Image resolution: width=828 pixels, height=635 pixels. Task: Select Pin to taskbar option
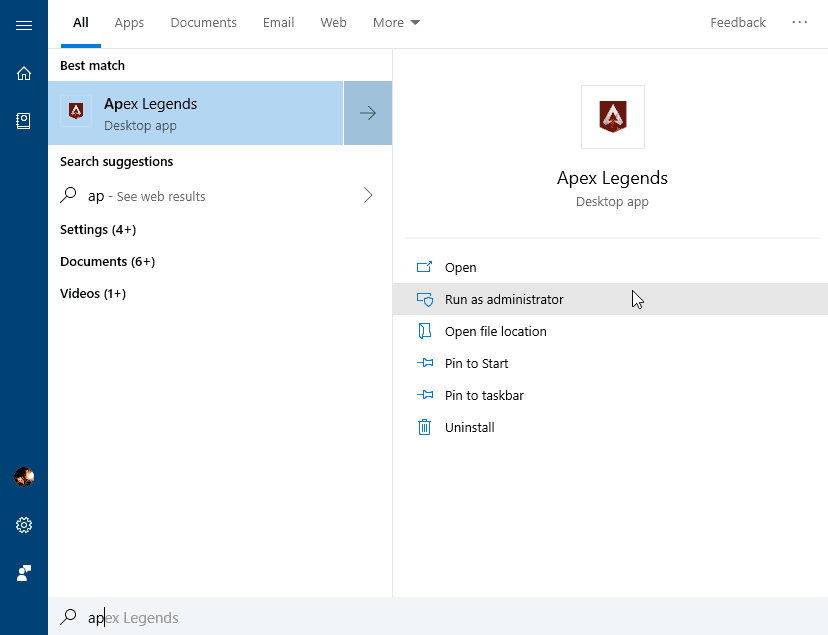pos(484,395)
